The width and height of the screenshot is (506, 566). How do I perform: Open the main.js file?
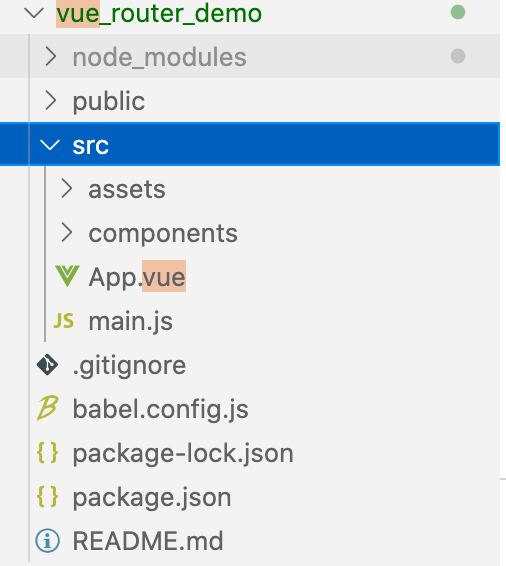131,321
